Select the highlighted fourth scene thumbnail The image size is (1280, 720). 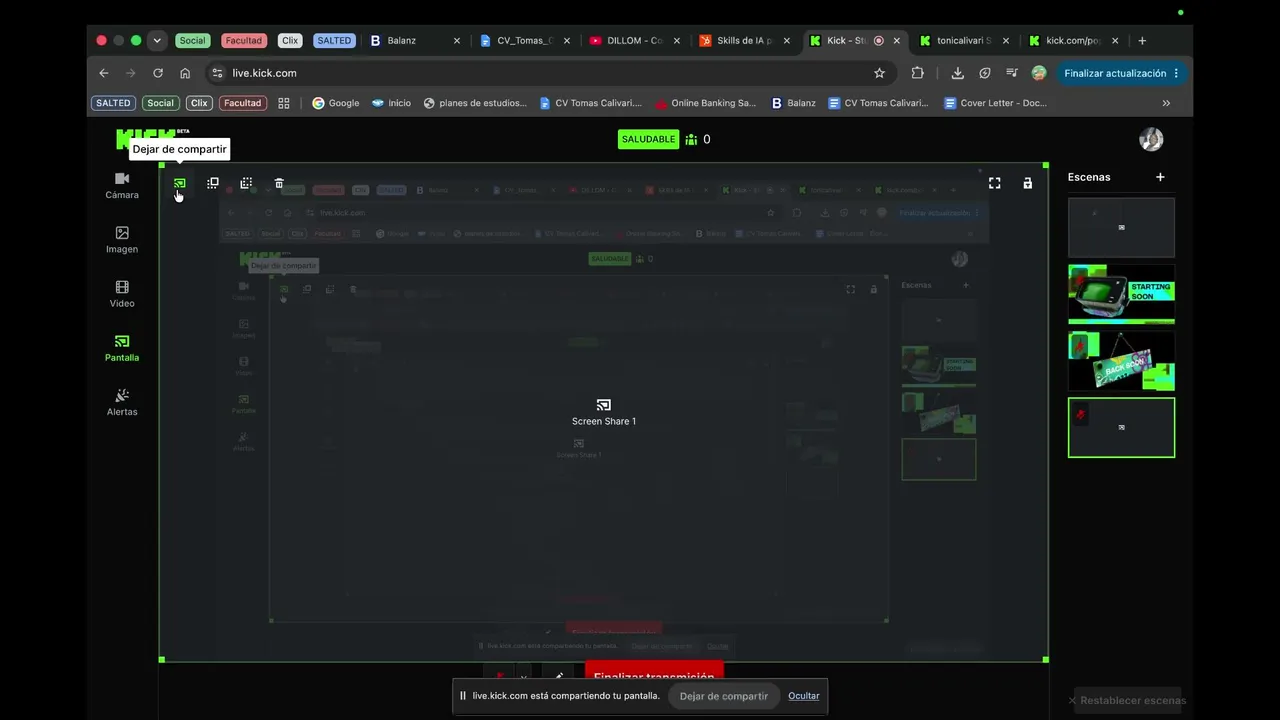pyautogui.click(x=1121, y=428)
